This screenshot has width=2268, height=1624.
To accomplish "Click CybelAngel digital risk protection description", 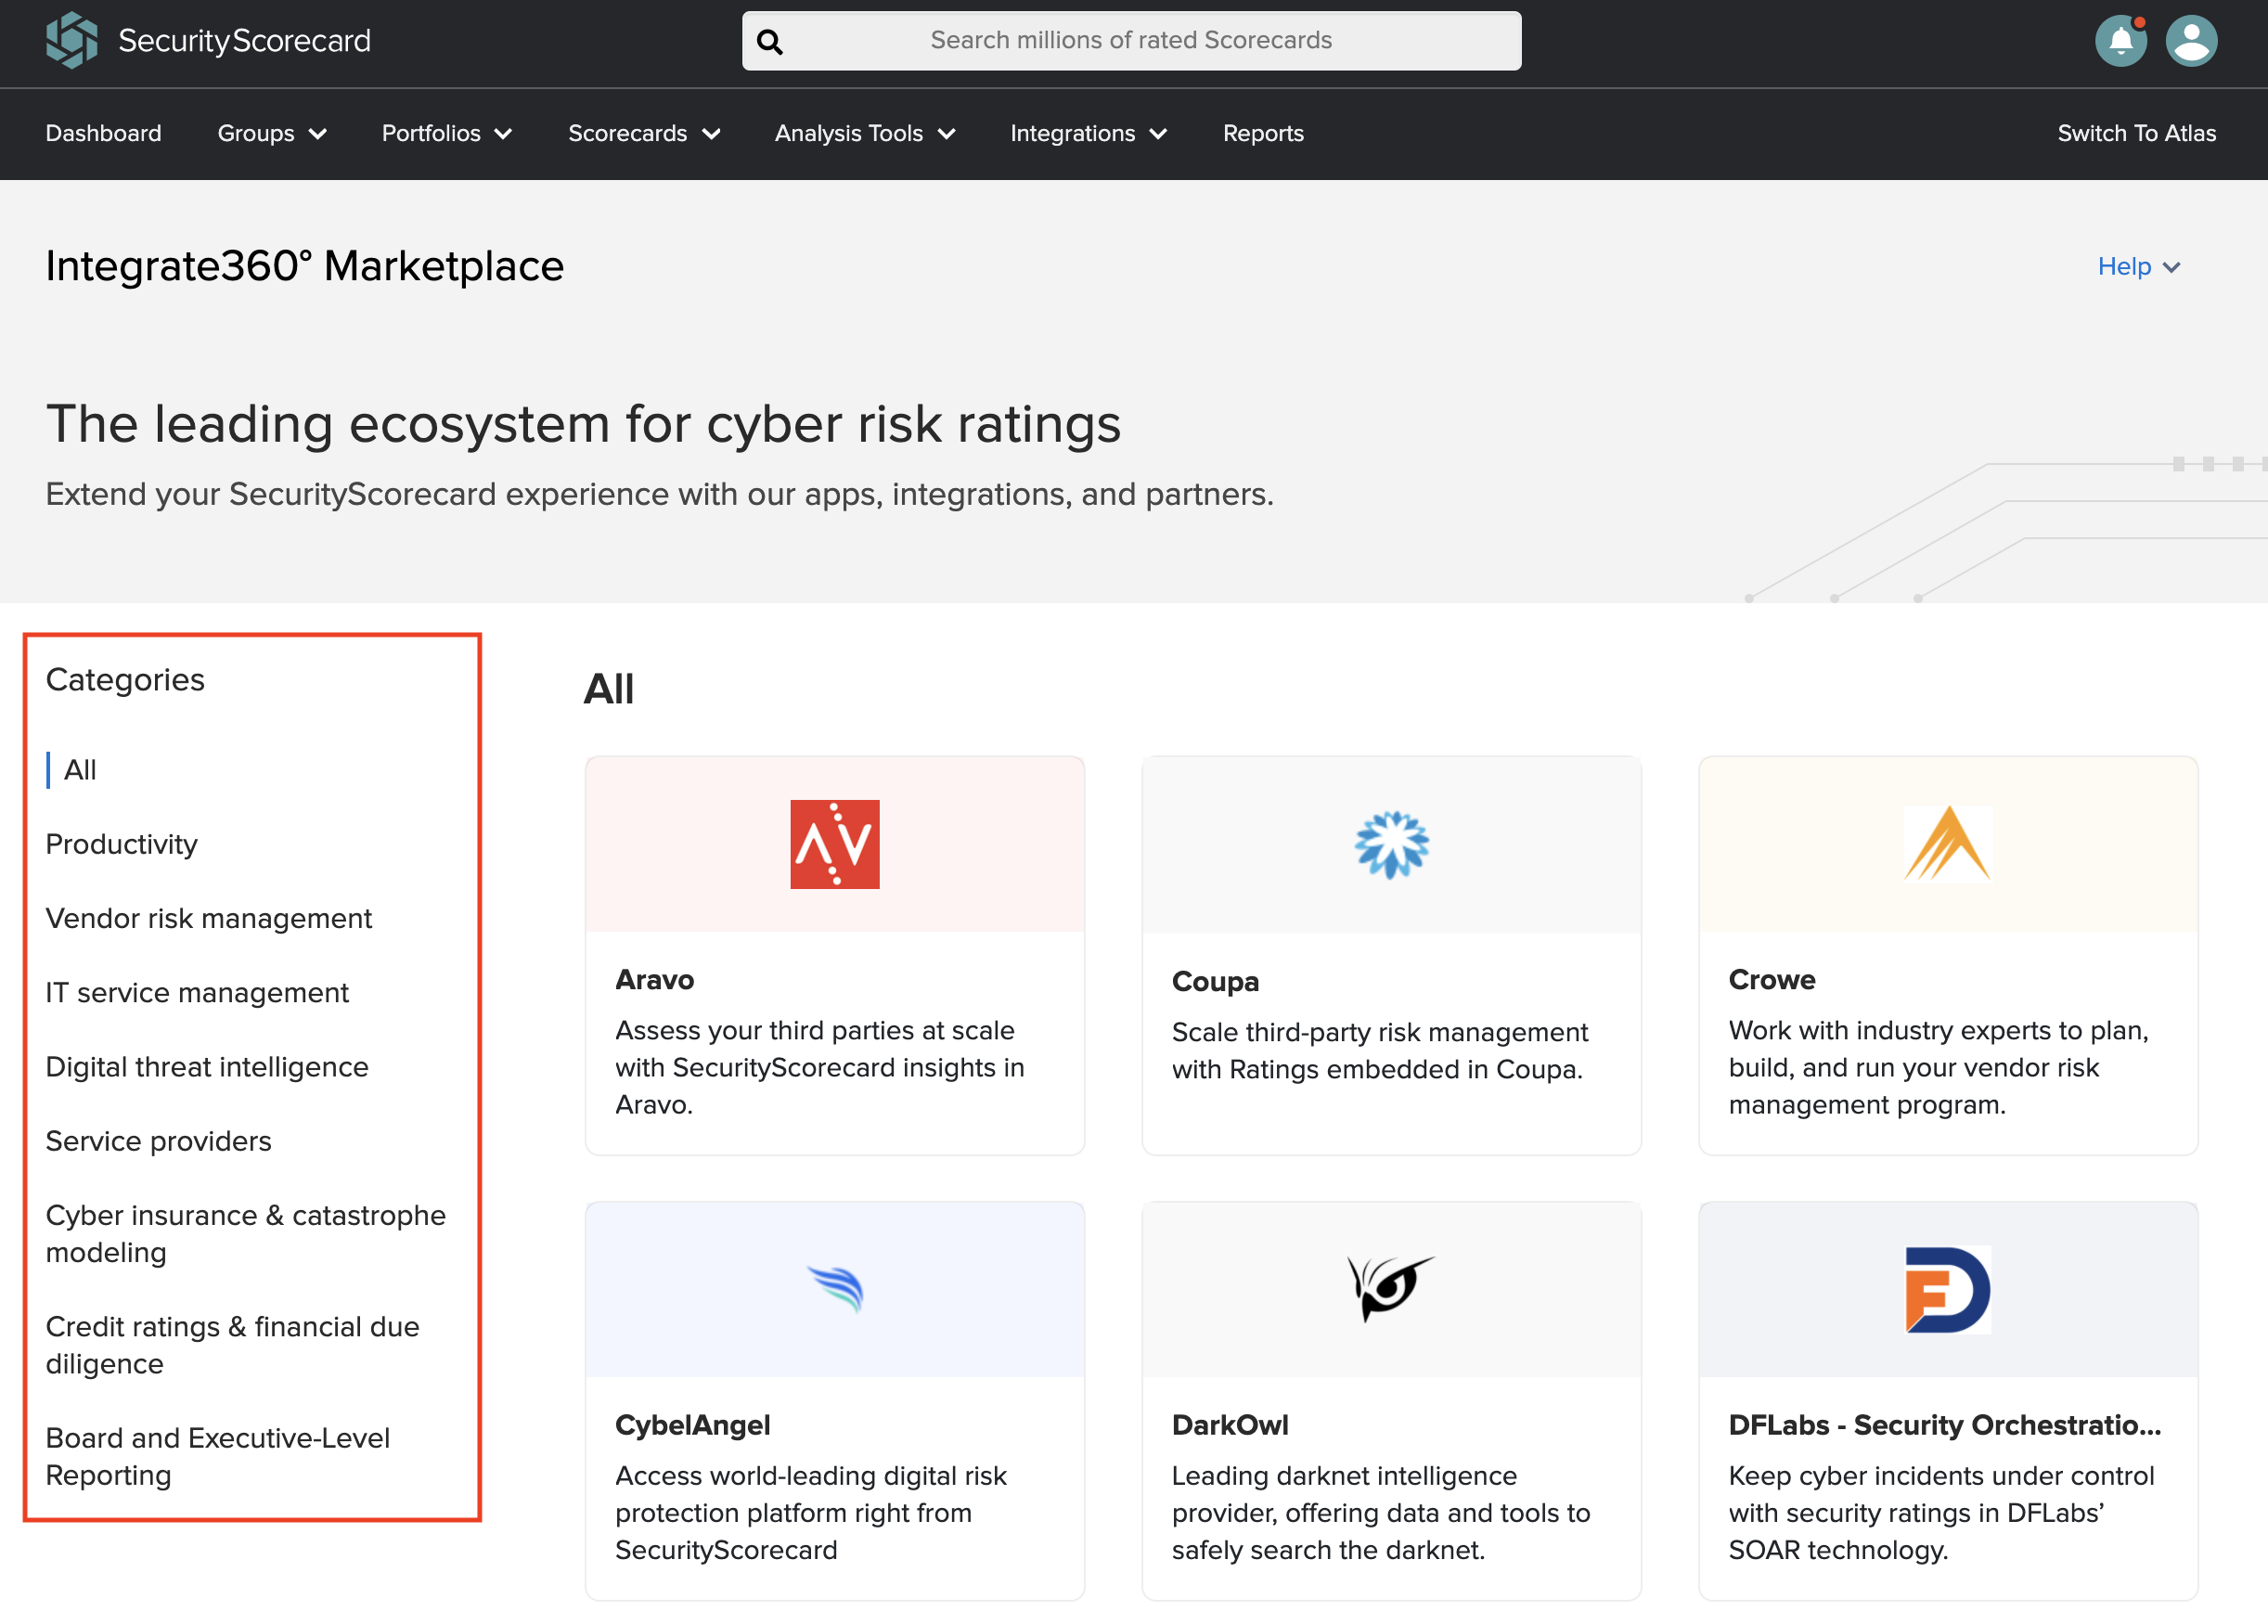I will (811, 1512).
